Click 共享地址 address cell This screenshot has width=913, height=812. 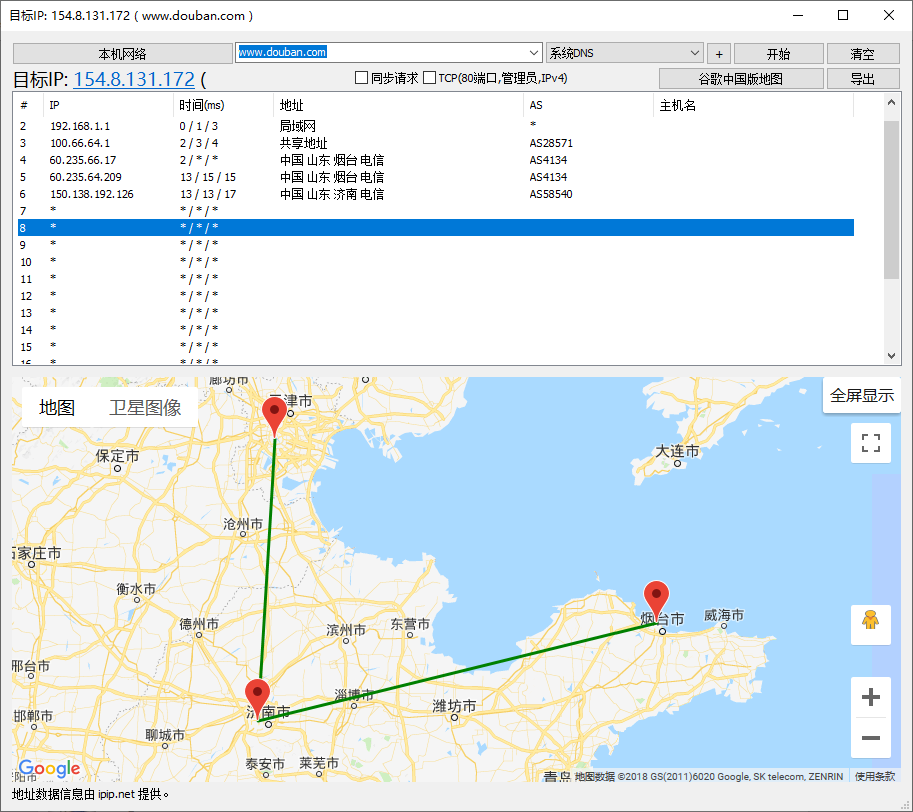coord(303,143)
